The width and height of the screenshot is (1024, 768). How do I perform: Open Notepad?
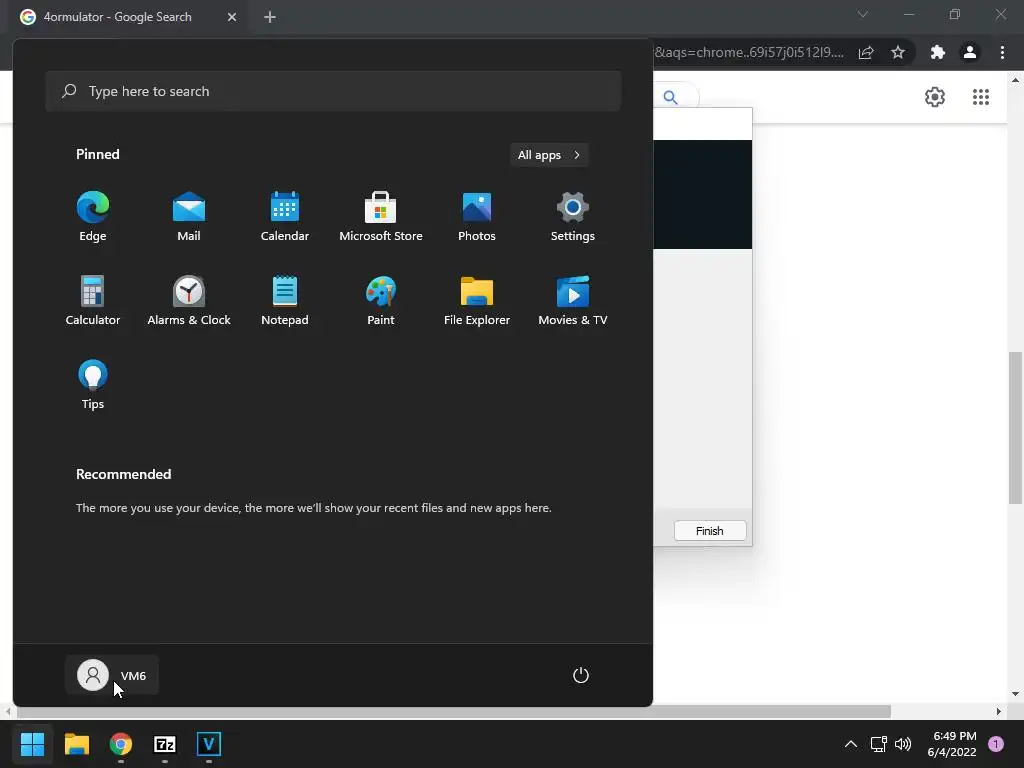(x=285, y=300)
